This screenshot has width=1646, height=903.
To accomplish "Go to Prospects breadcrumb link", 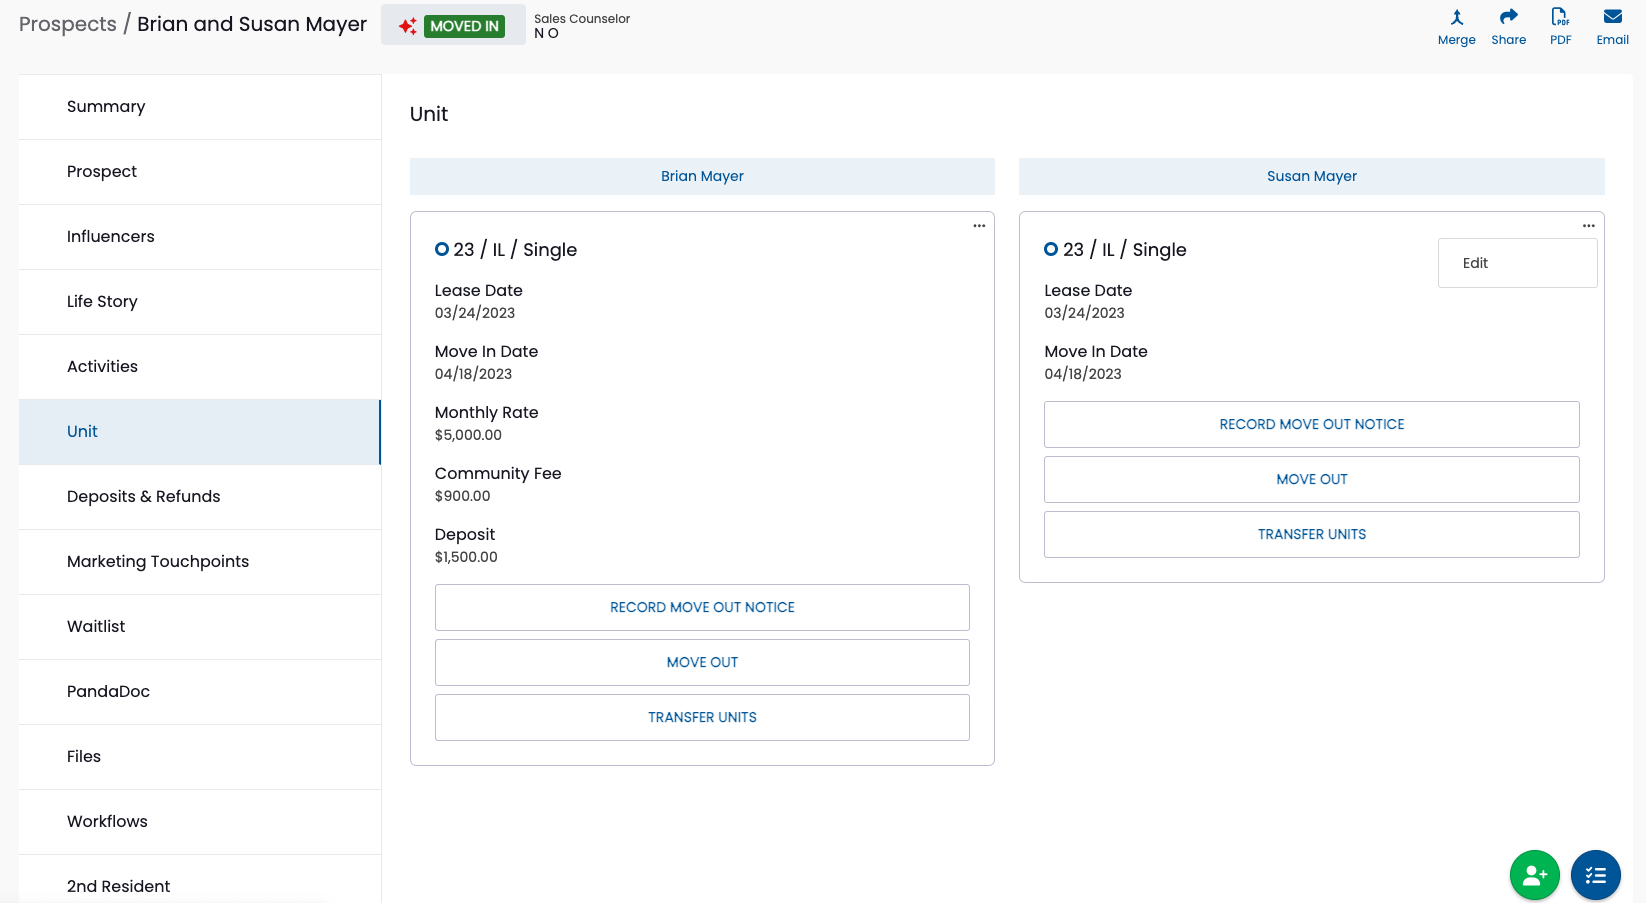I will coord(68,24).
